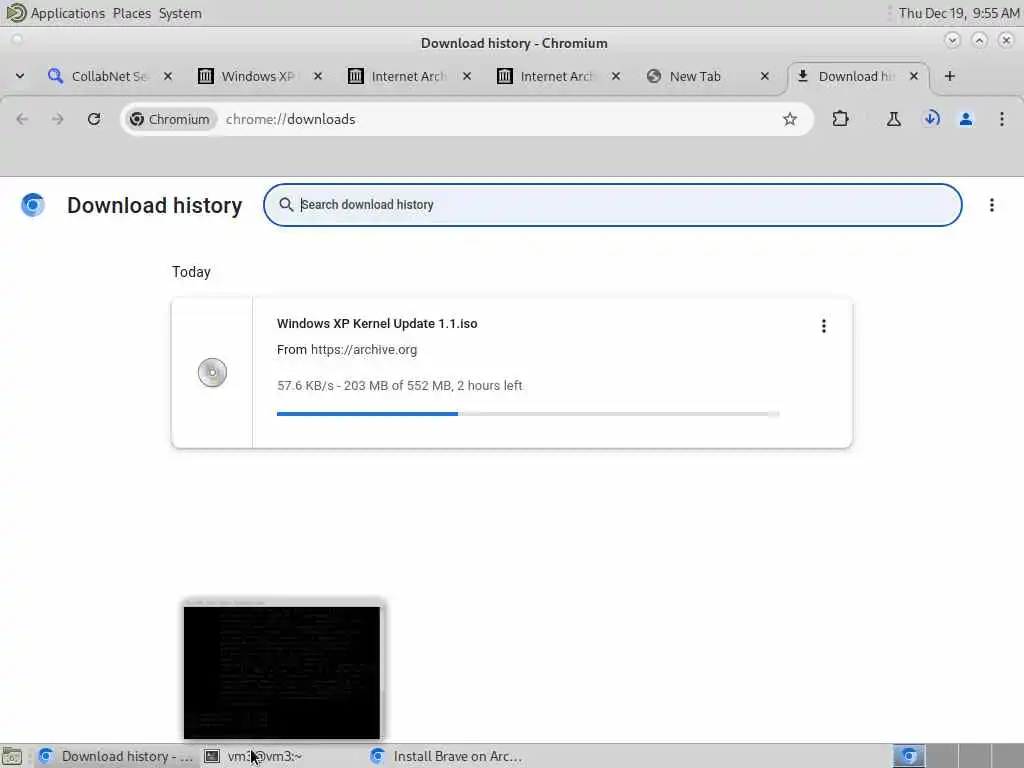Click the browser forward arrow

click(x=57, y=119)
